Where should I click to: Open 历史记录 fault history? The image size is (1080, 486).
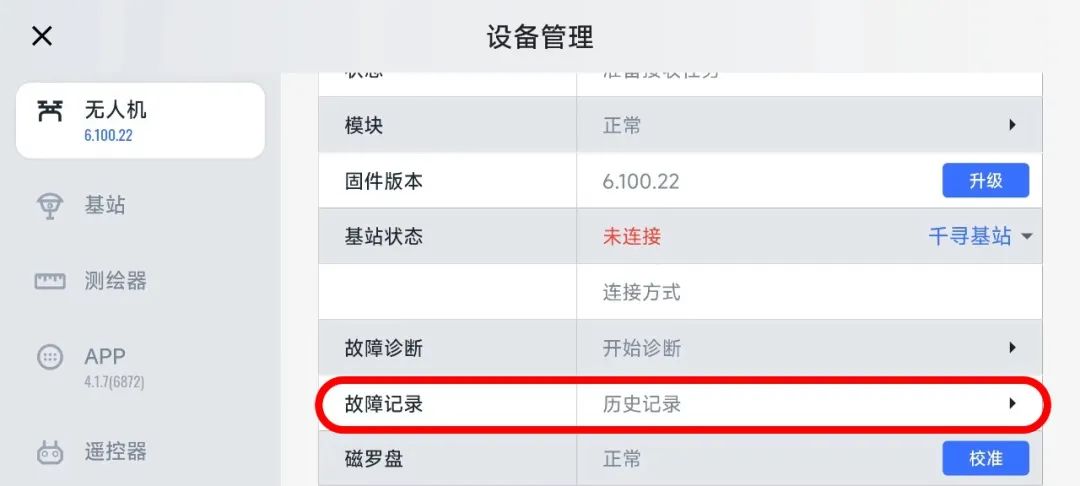coord(642,404)
